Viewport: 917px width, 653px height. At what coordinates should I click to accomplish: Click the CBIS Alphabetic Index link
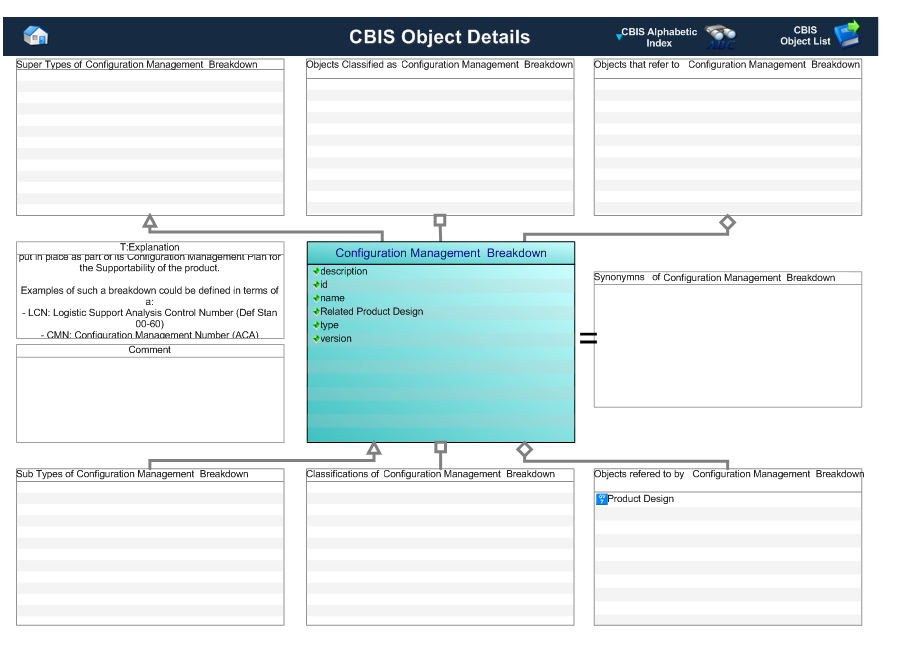[x=659, y=37]
